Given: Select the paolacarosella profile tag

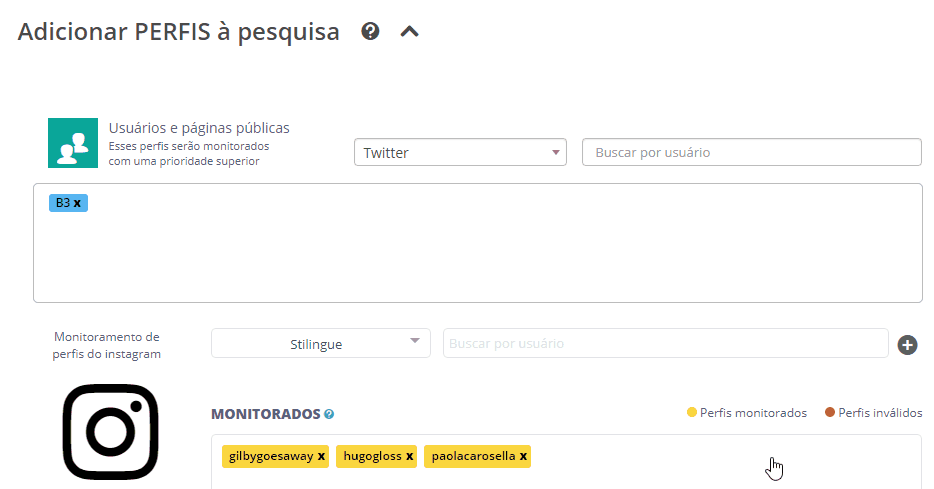Looking at the screenshot, I should (x=473, y=456).
